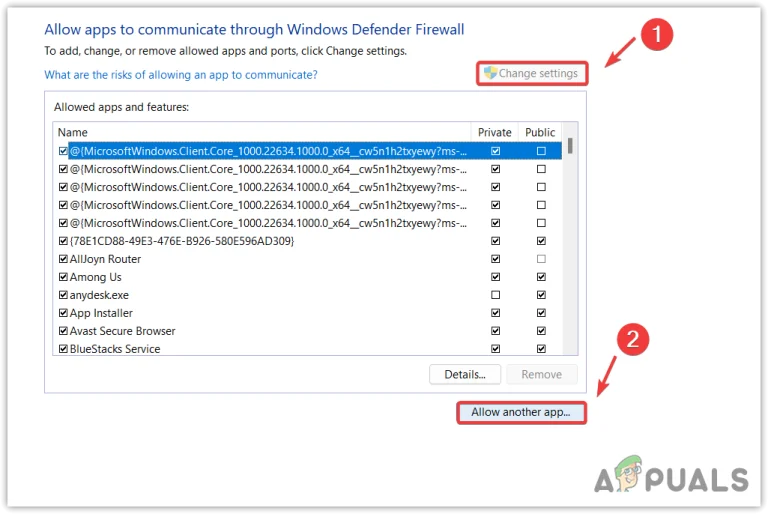This screenshot has height=514, width=768.
Task: Uncheck Private for Avast Secure Browser
Action: [x=496, y=331]
